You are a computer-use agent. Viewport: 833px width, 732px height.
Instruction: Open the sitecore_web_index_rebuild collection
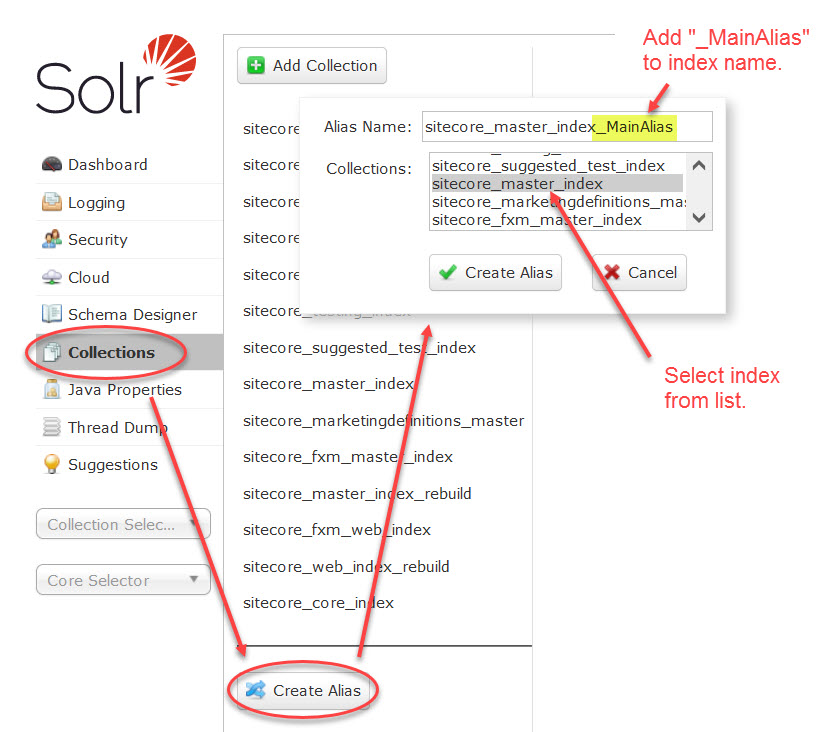coord(346,566)
